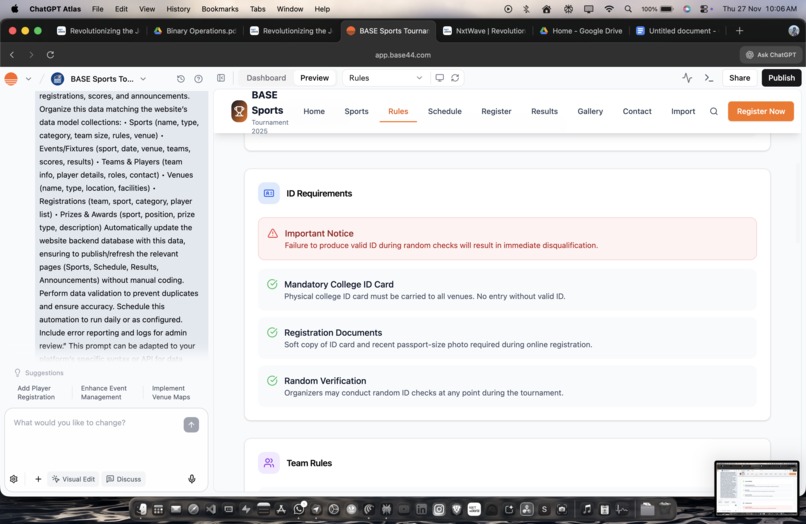Click the orange Register Now button
Viewport: 806px width, 524px height.
coord(761,111)
